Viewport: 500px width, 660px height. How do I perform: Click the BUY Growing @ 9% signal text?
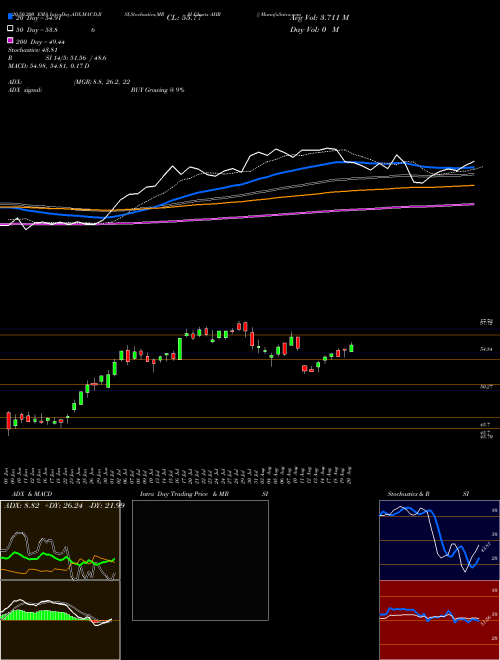click(157, 90)
